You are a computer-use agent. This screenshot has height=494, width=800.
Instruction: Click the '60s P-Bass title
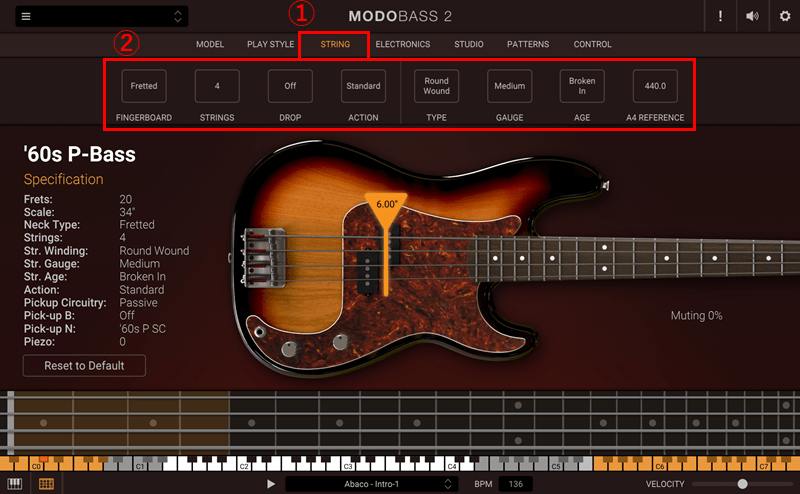(80, 155)
